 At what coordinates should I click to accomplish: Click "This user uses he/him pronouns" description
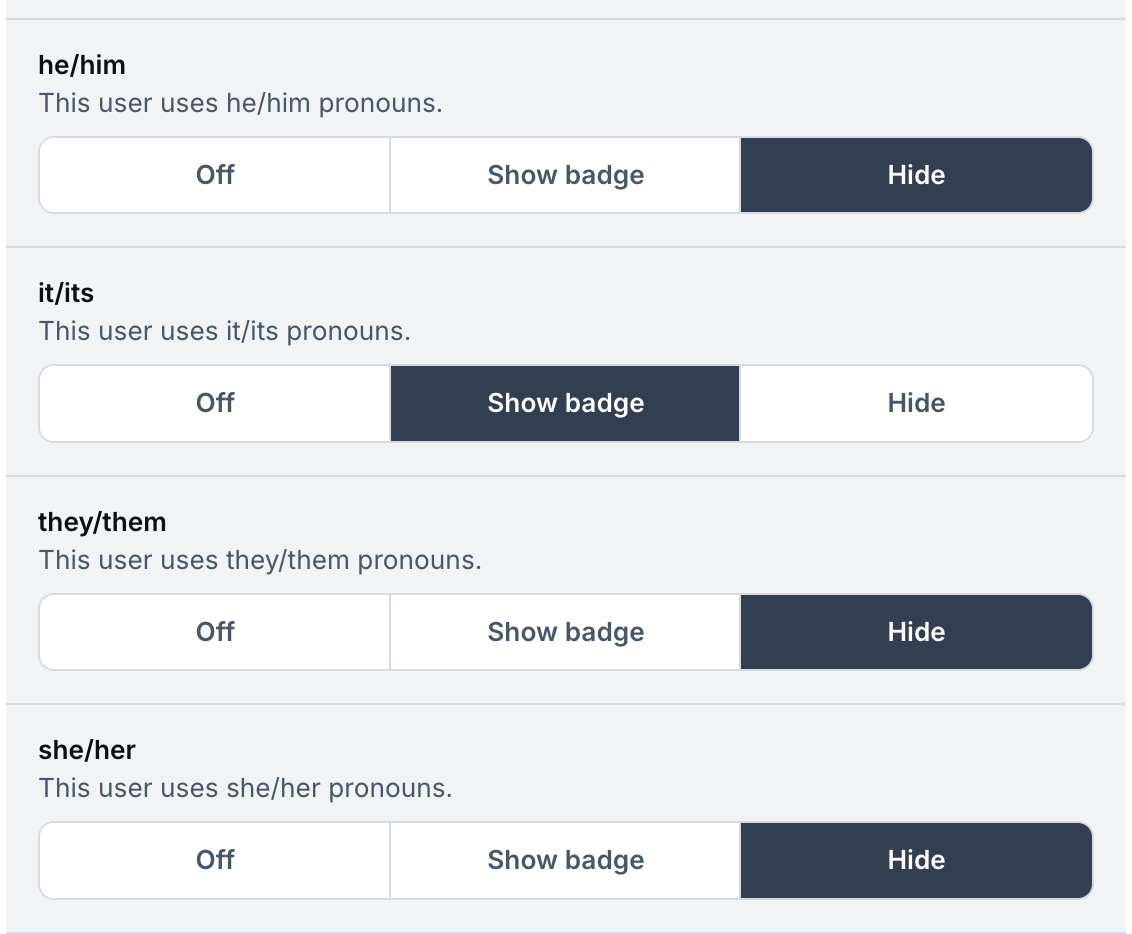coord(240,103)
